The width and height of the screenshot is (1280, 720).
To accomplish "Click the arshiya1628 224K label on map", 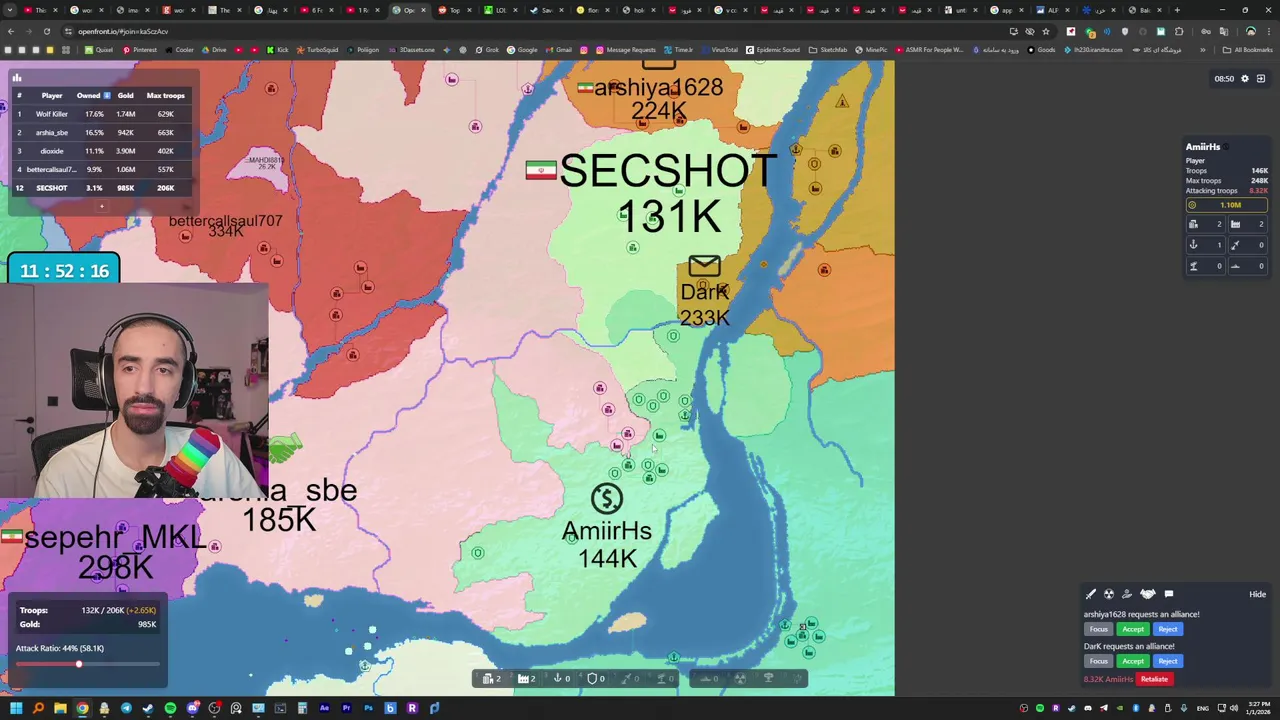I will (658, 99).
